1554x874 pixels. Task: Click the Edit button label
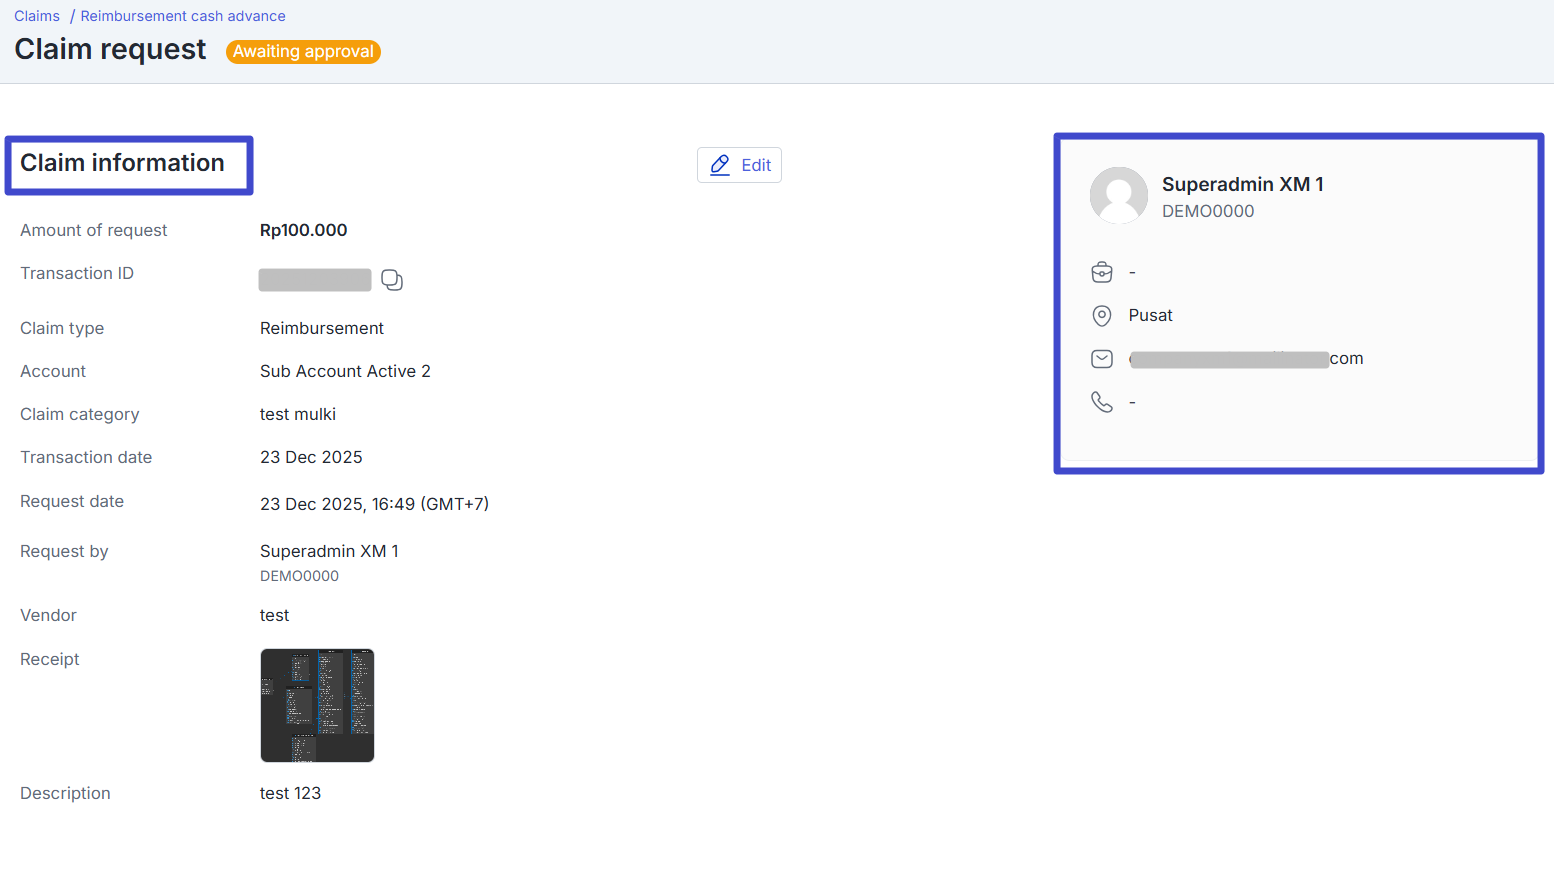tap(755, 165)
